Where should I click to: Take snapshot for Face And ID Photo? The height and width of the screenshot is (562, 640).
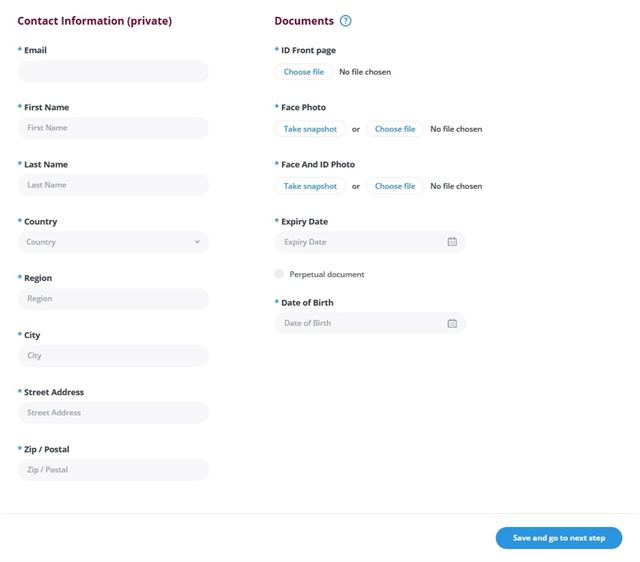pos(310,186)
